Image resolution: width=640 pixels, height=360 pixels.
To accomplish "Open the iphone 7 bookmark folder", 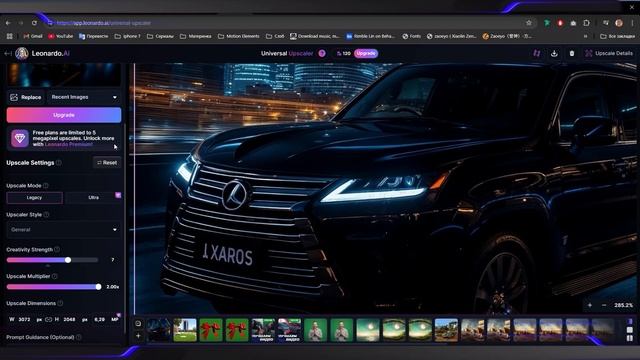I will [127, 36].
